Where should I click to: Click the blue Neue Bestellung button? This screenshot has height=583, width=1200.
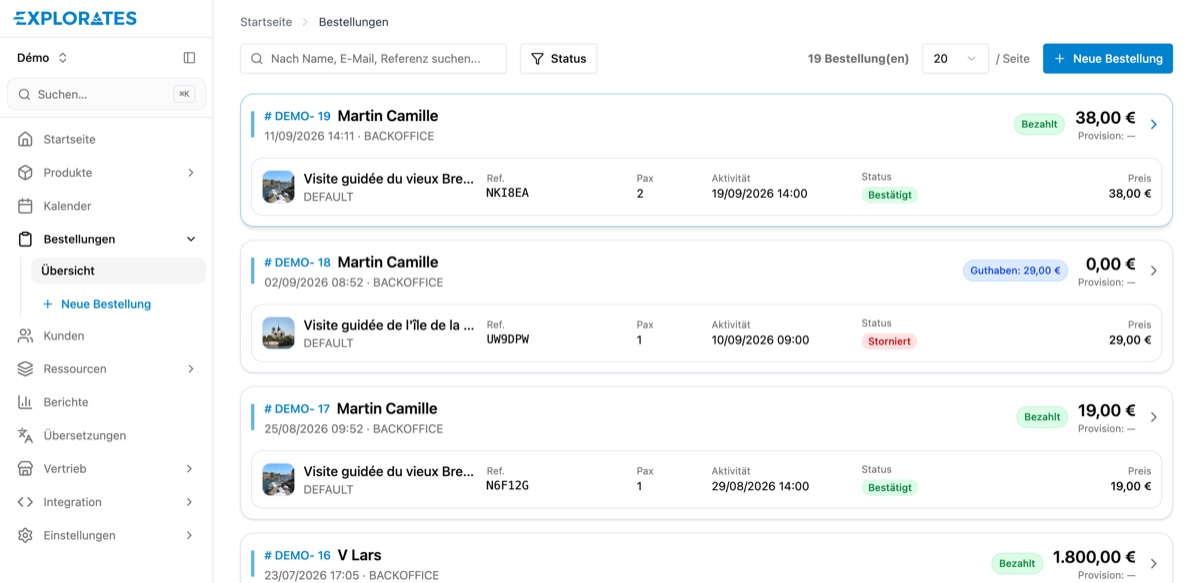pyautogui.click(x=1108, y=59)
